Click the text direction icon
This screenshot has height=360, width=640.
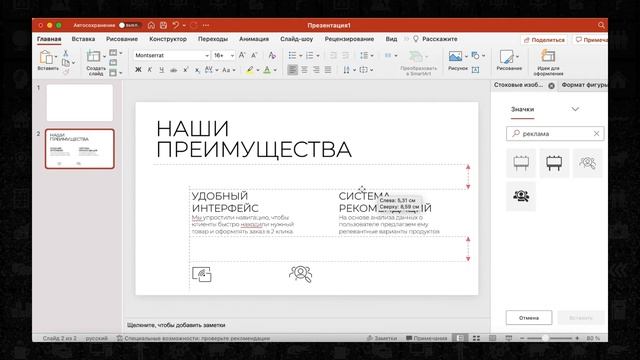click(x=348, y=70)
